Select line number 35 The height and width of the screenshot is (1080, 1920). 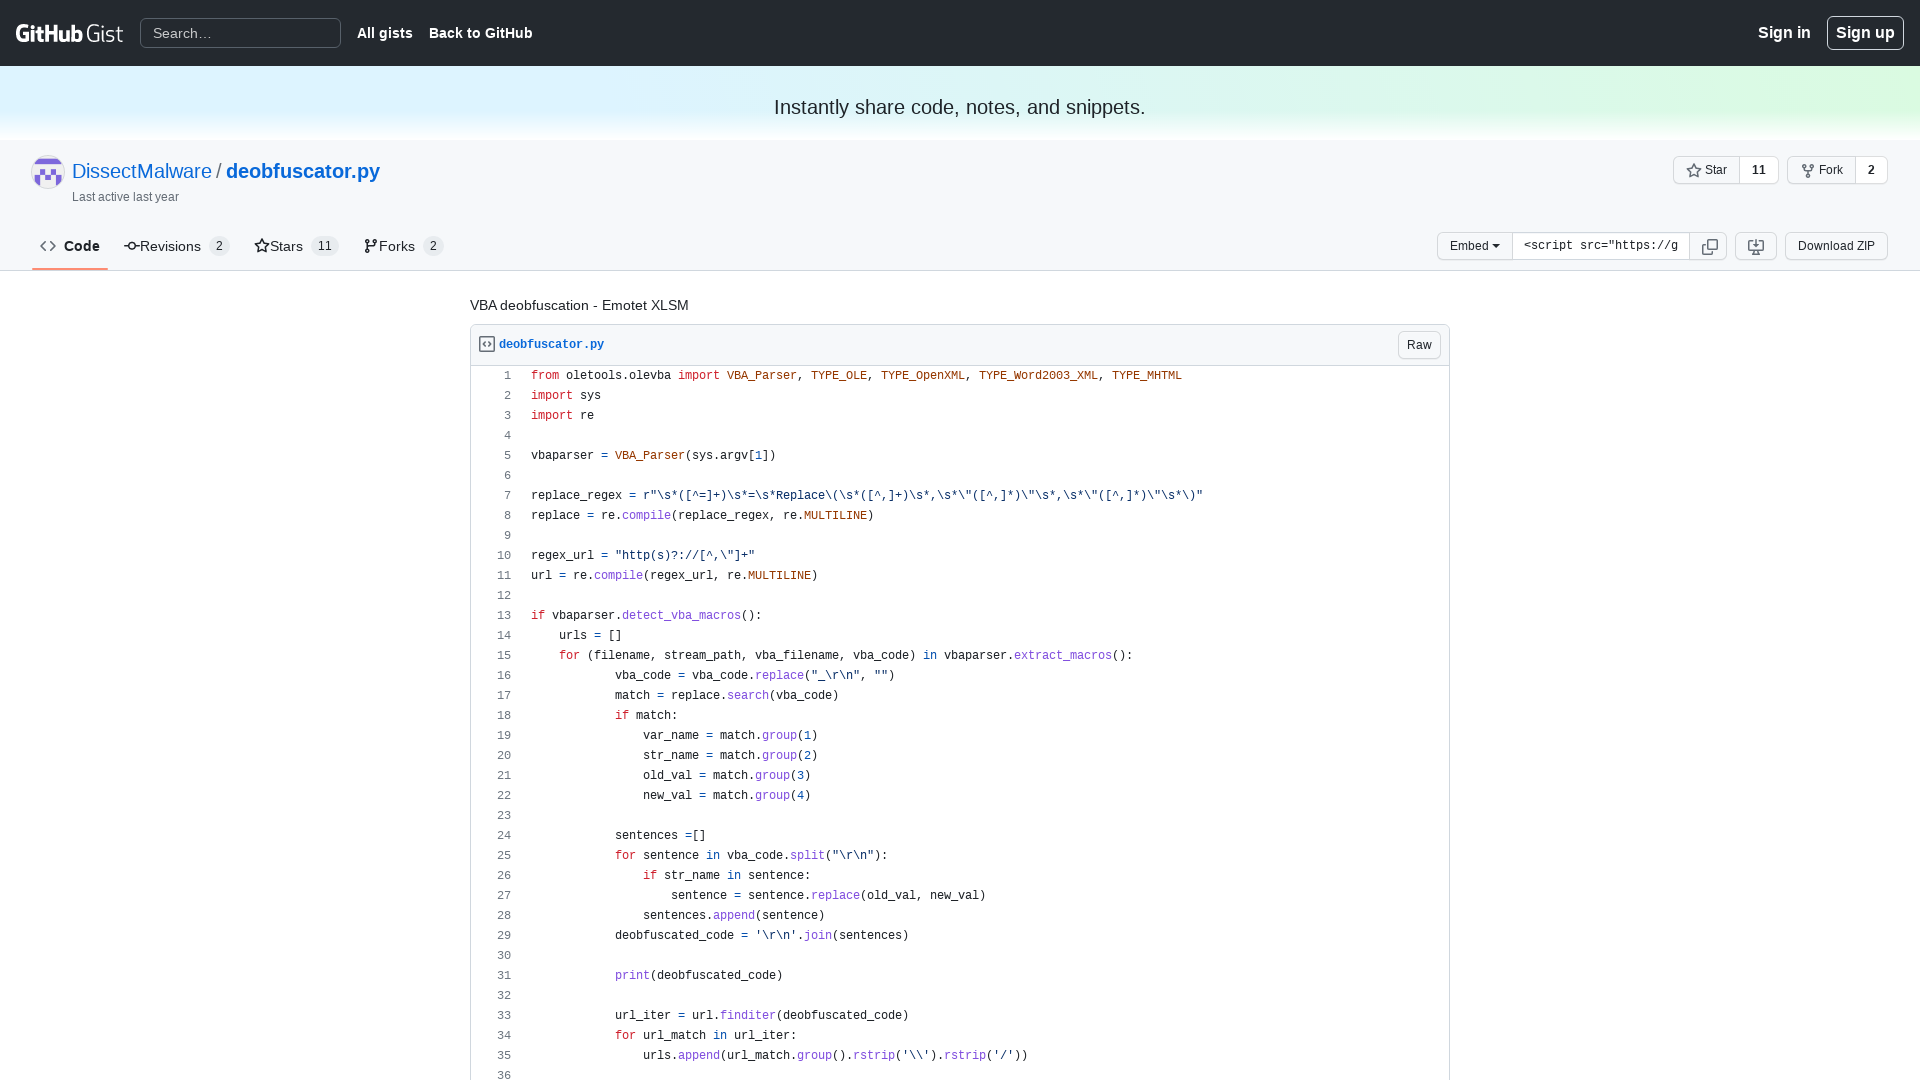(x=496, y=1056)
